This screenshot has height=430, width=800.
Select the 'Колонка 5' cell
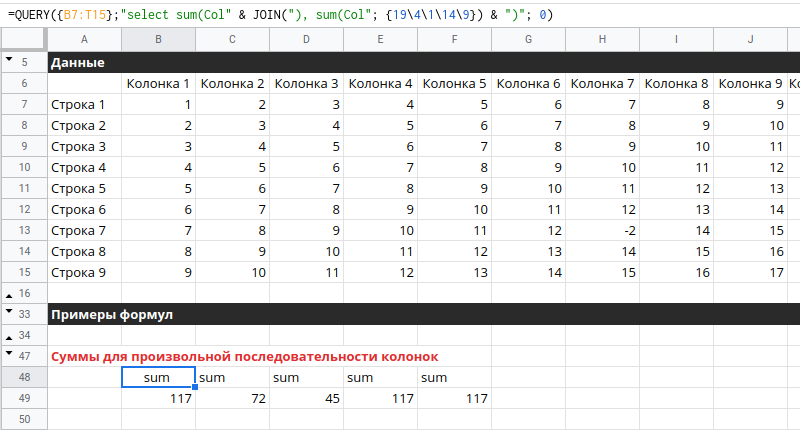click(x=454, y=84)
